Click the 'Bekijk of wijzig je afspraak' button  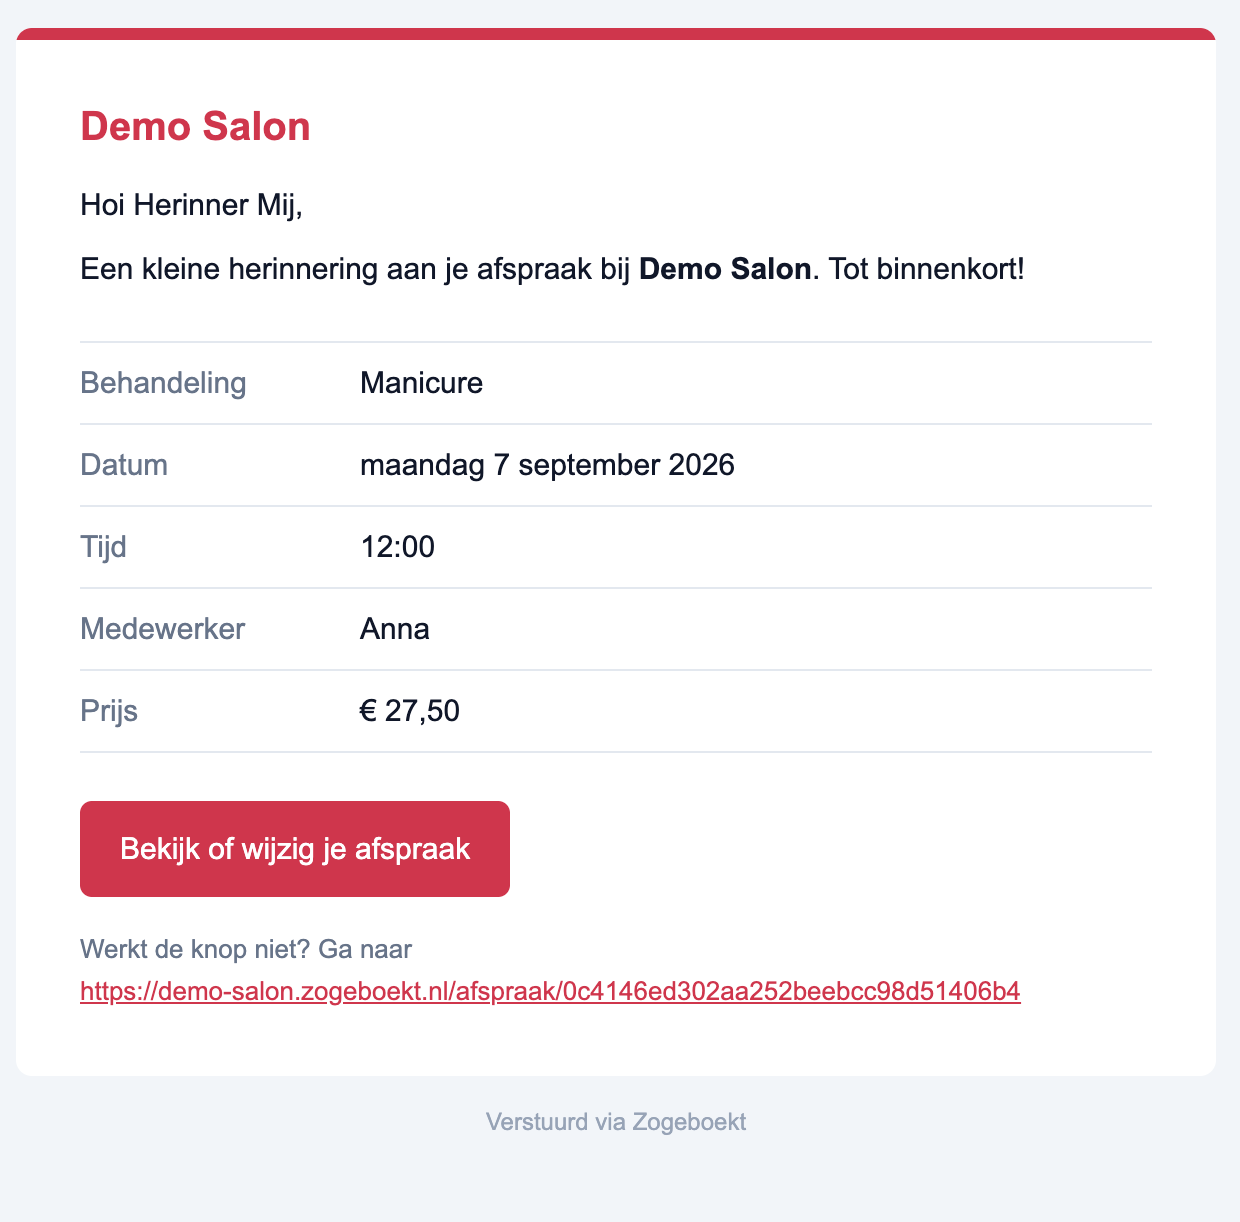295,849
